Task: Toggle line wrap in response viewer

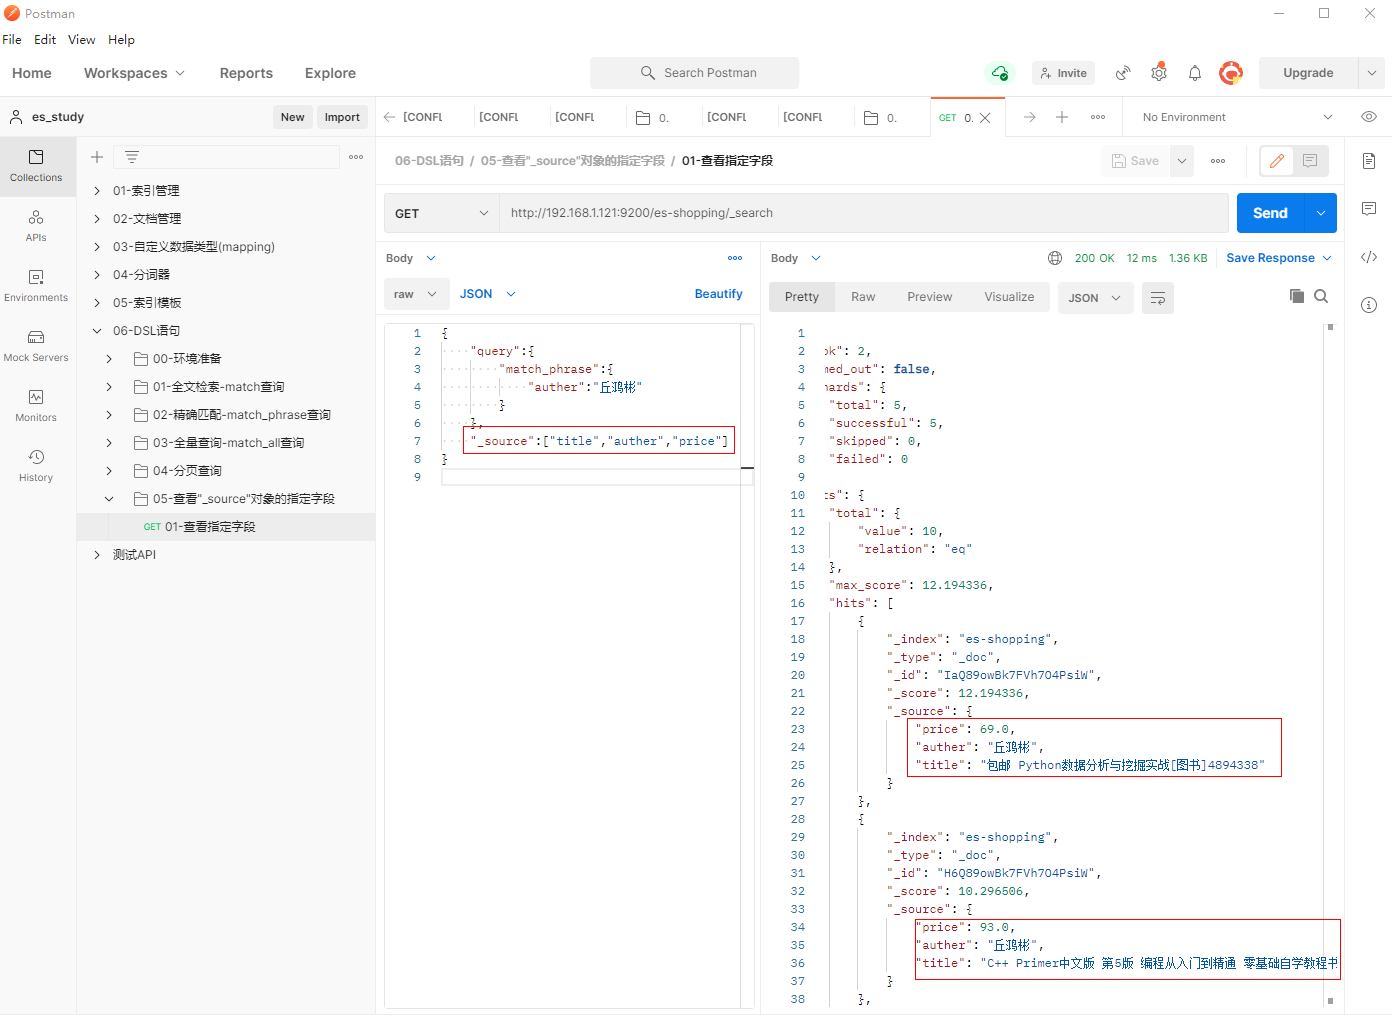Action: 1157,298
